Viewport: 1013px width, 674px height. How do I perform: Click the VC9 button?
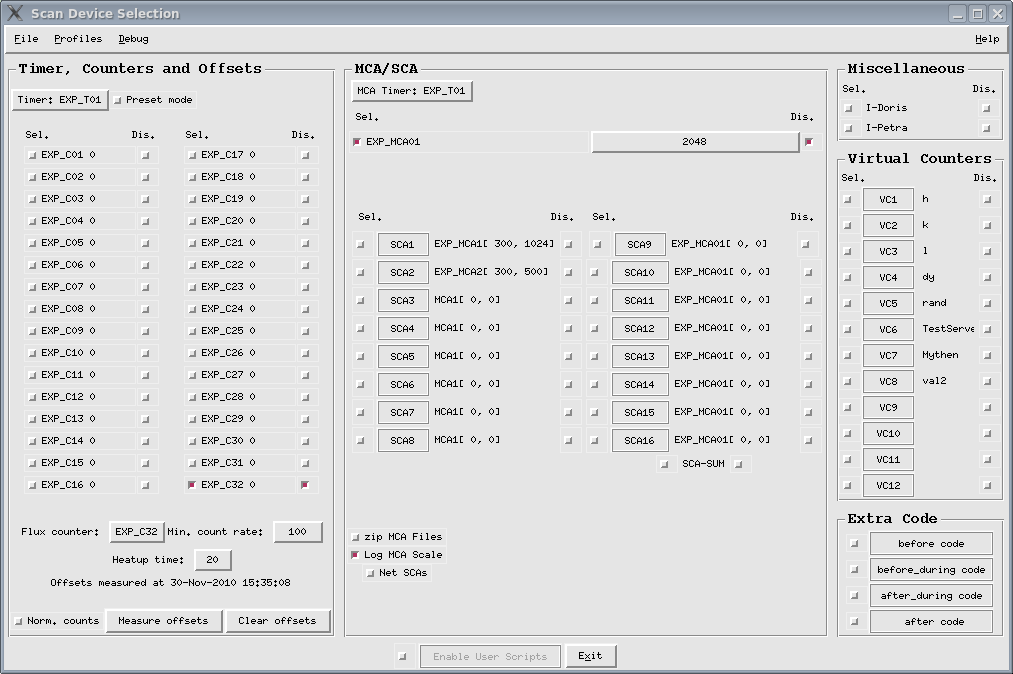[888, 407]
